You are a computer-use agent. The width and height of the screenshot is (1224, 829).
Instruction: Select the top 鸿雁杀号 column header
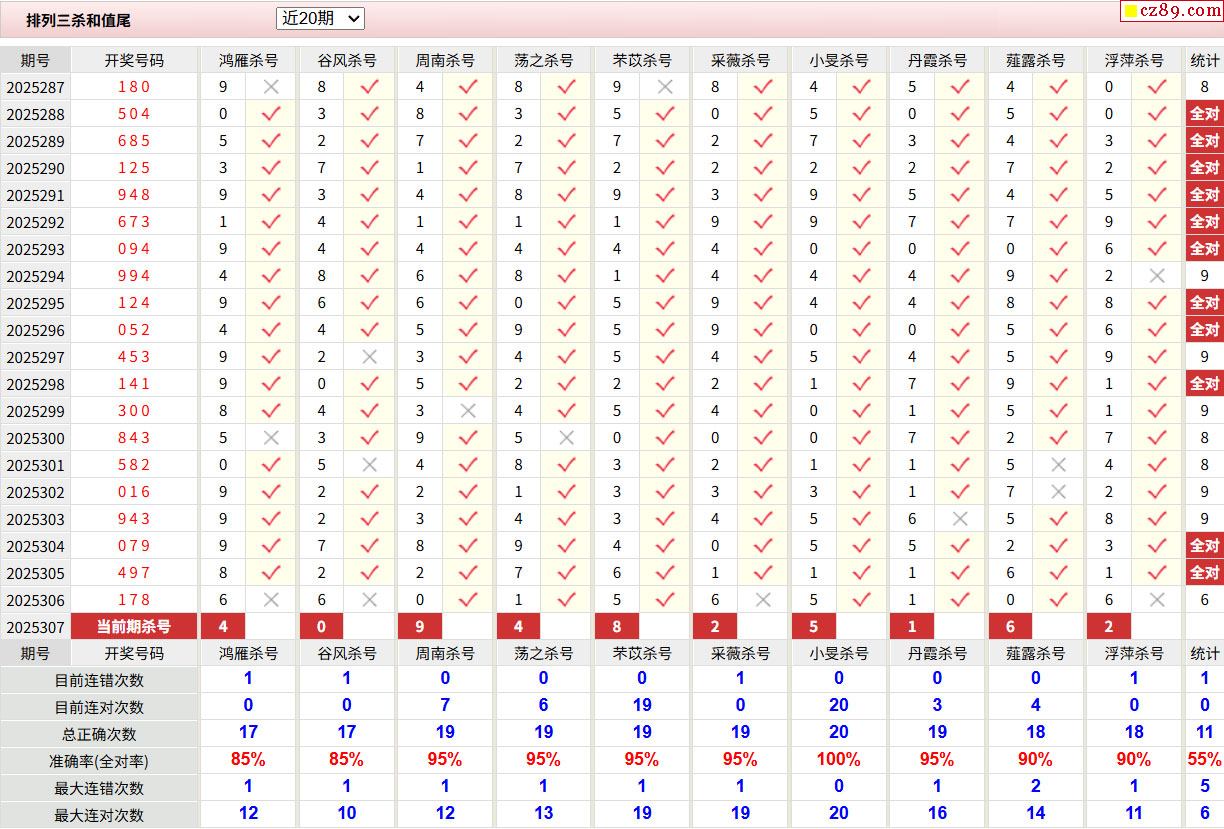click(248, 60)
